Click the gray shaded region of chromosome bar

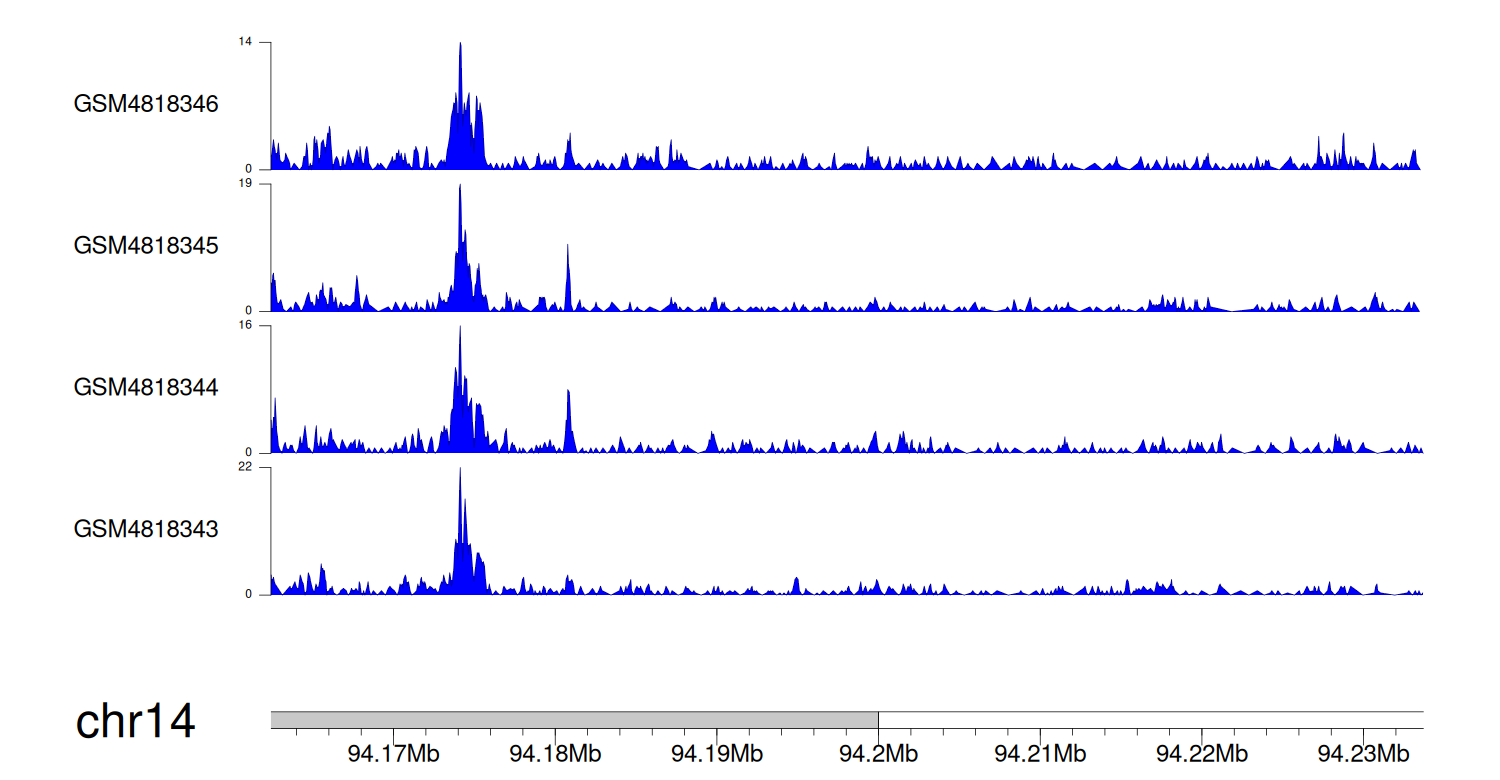tap(574, 720)
